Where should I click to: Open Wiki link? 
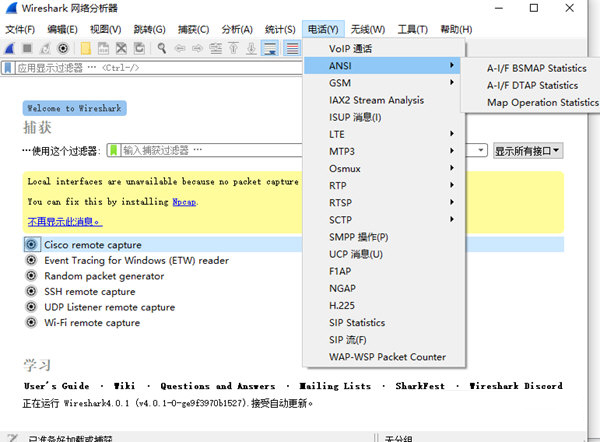tap(124, 386)
